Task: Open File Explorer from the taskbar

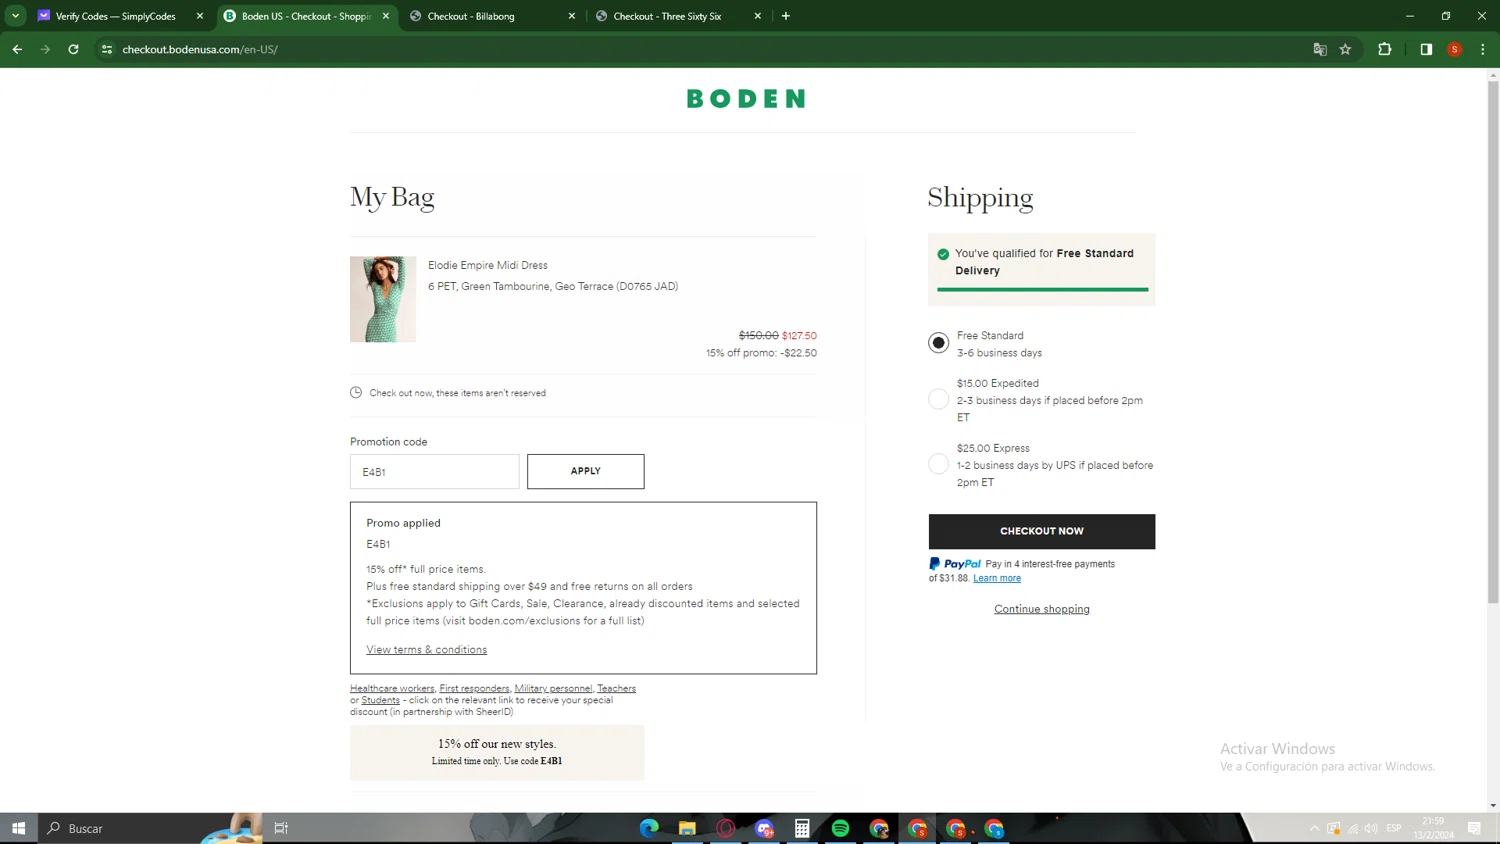Action: 687,828
